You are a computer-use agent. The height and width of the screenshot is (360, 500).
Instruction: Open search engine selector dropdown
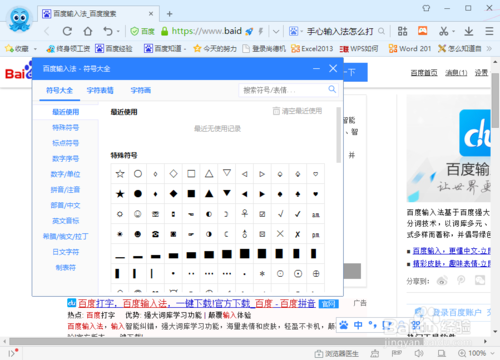[x=301, y=32]
